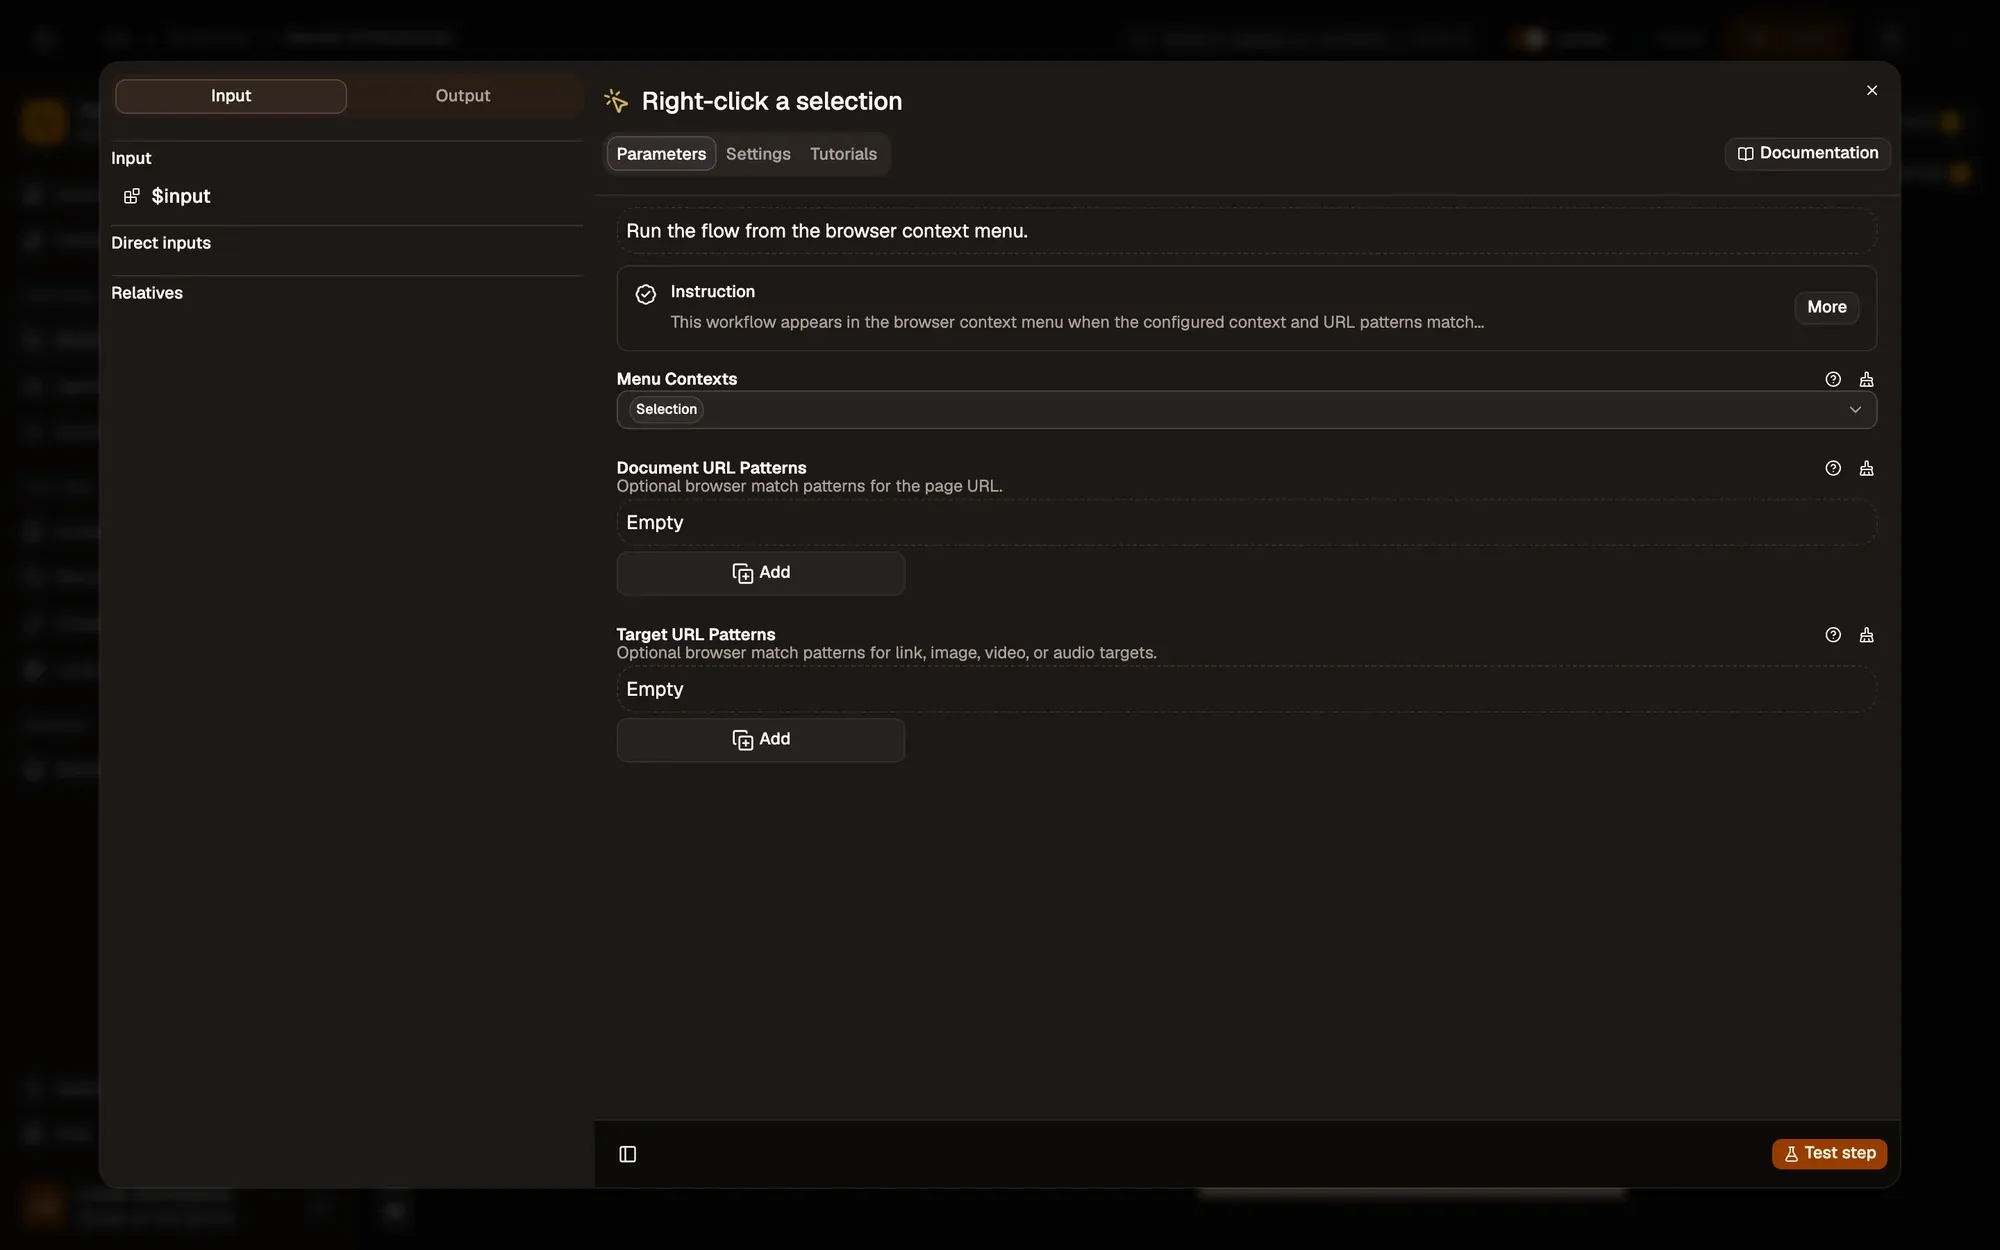Screen dimensions: 2000x1250
Task: Show help for Menu Contexts
Action: click(1833, 379)
